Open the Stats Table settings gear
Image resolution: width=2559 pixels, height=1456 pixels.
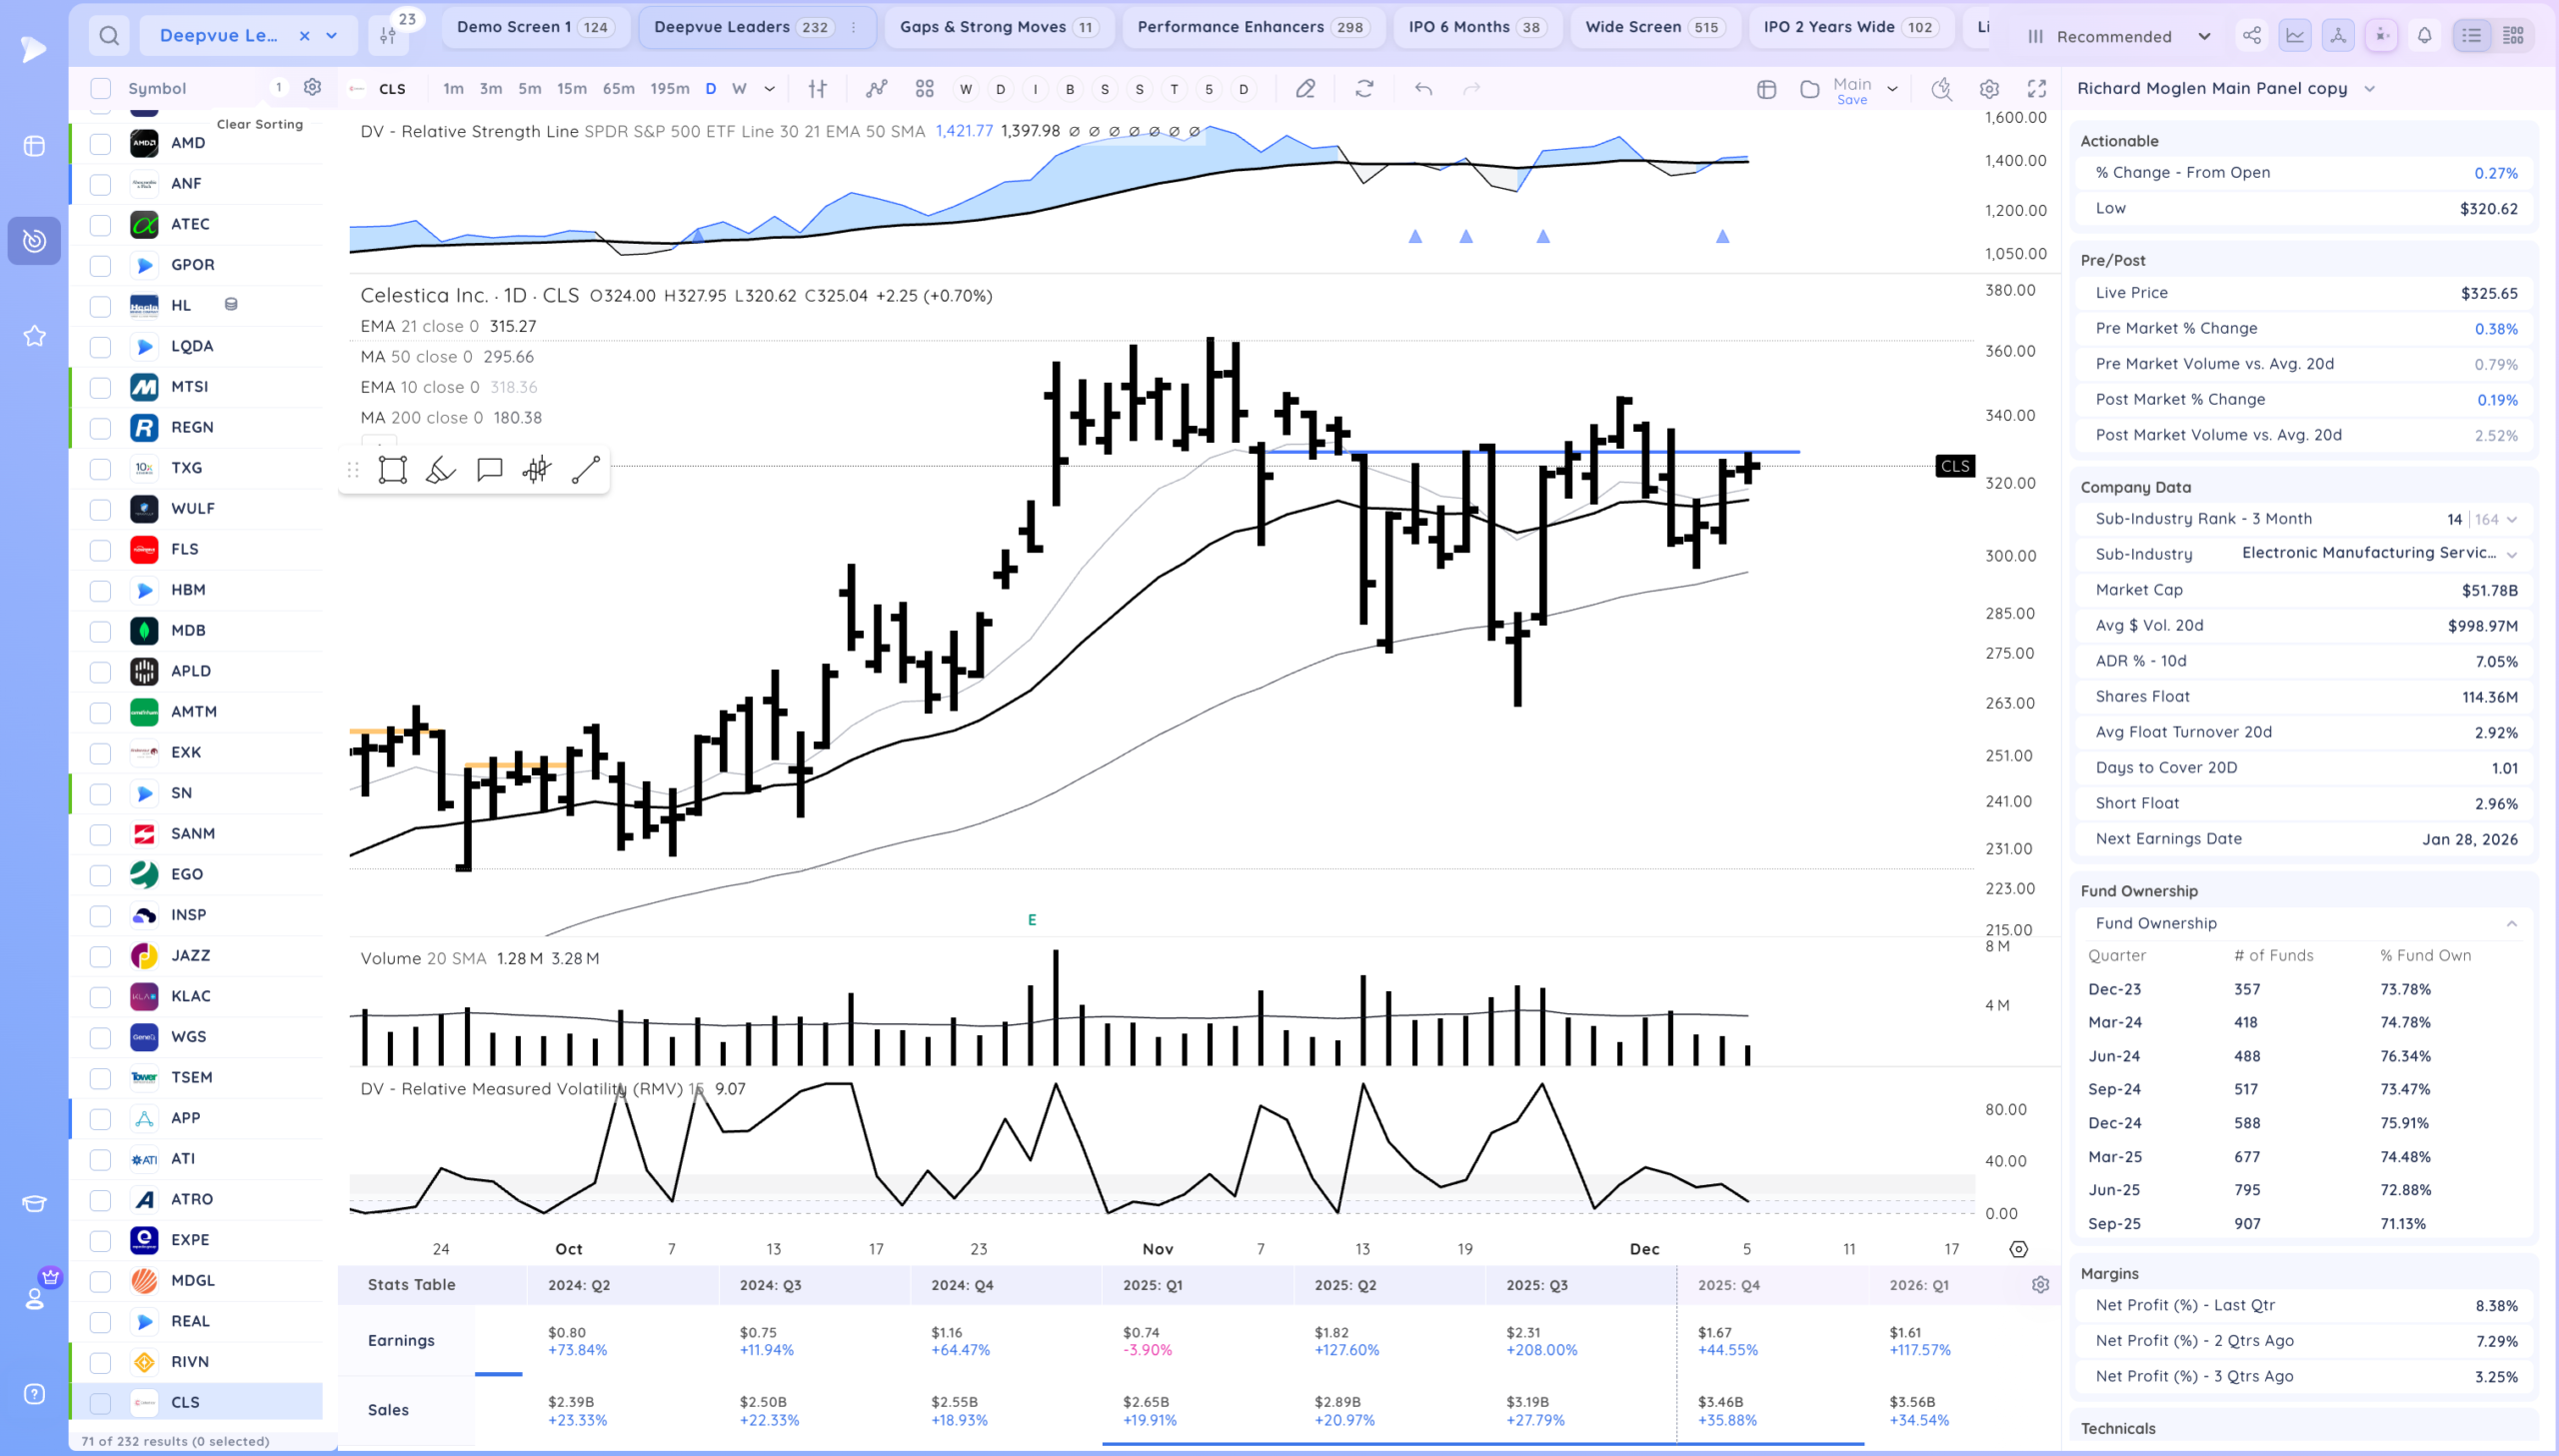coord(2040,1285)
